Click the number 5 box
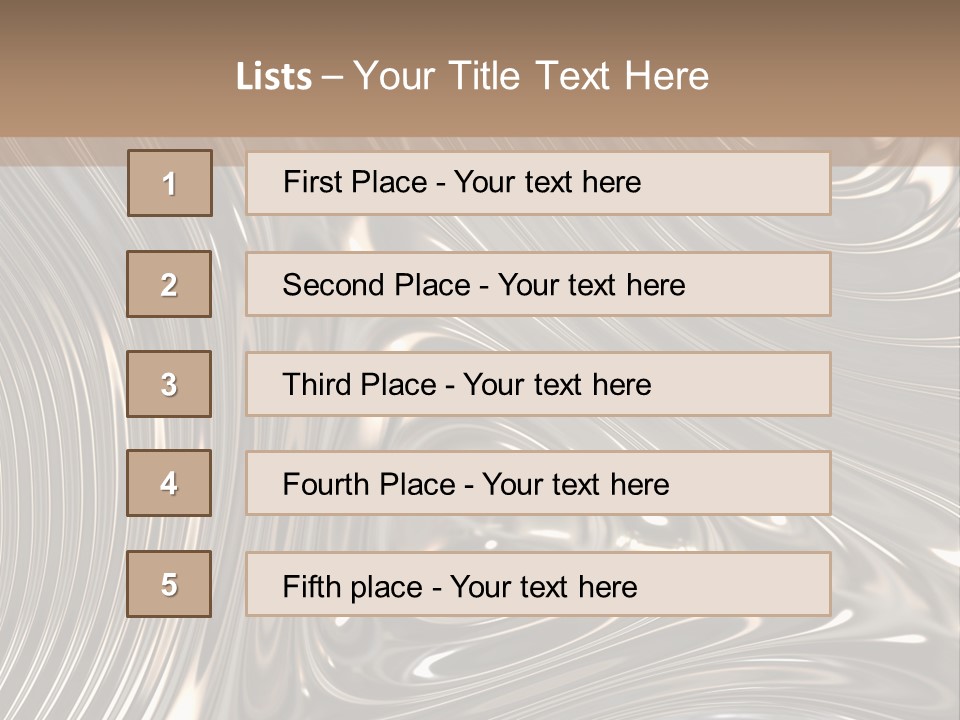 [x=169, y=584]
